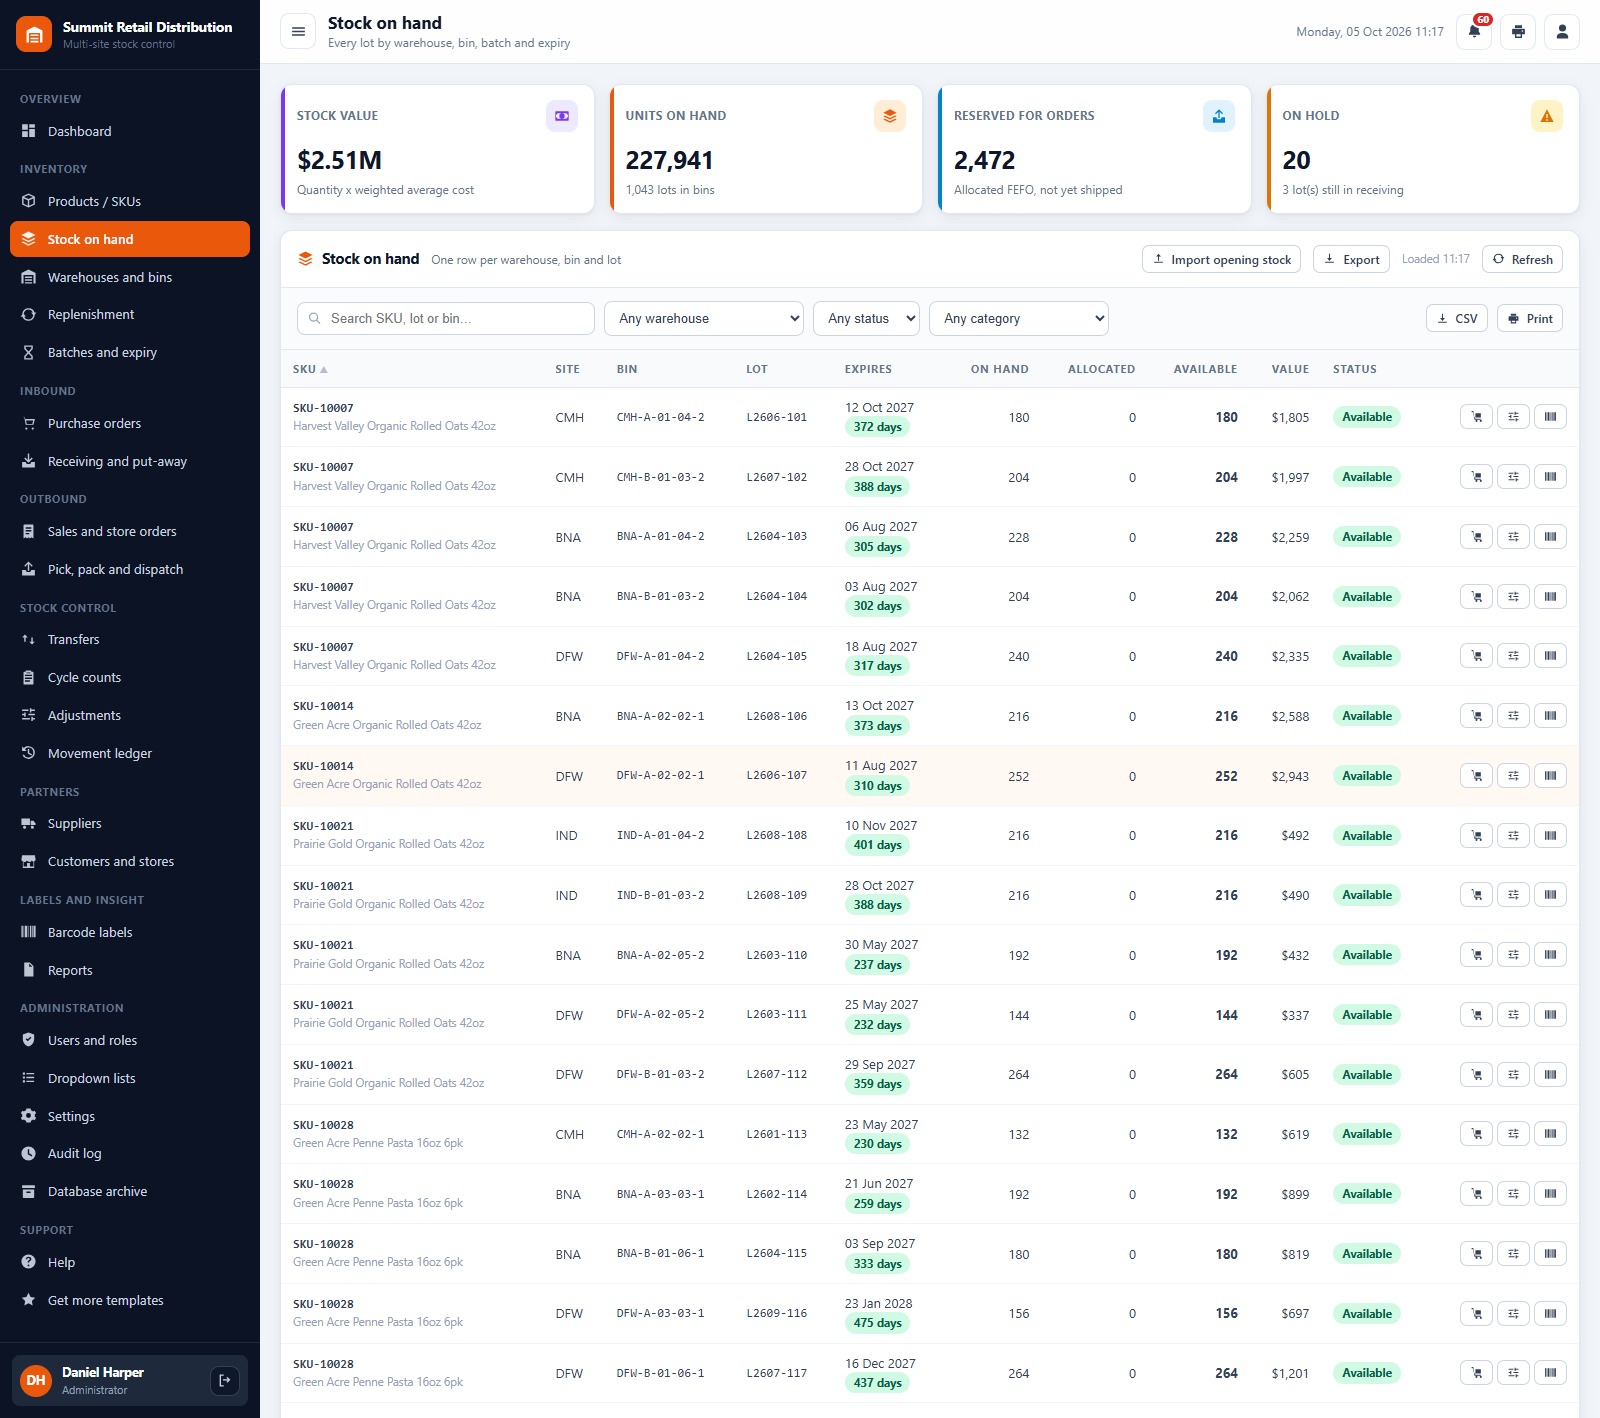This screenshot has height=1418, width=1600.
Task: Go to Warehouses and bins
Action: point(130,277)
